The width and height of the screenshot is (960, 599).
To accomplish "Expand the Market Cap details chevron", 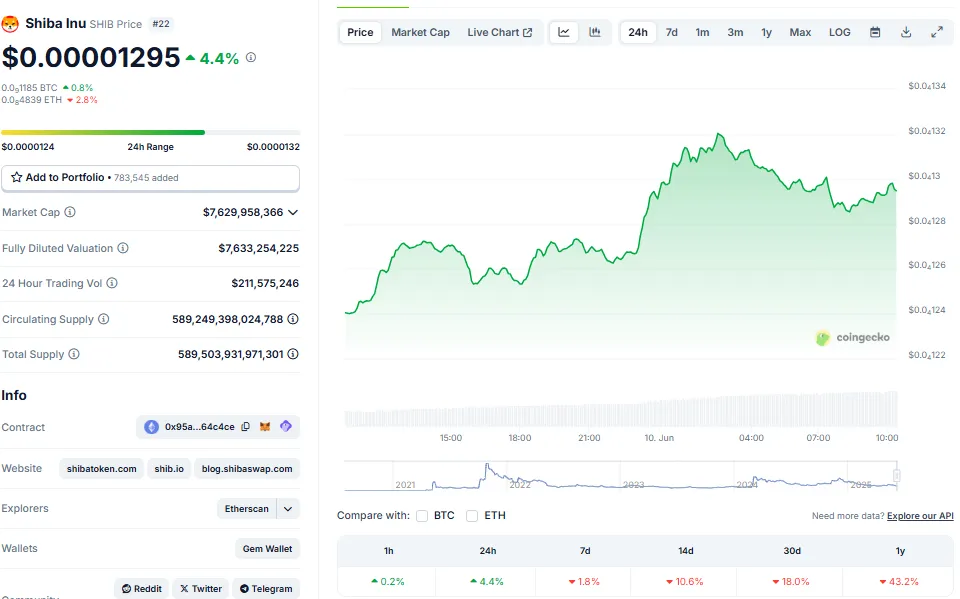I will [x=293, y=213].
